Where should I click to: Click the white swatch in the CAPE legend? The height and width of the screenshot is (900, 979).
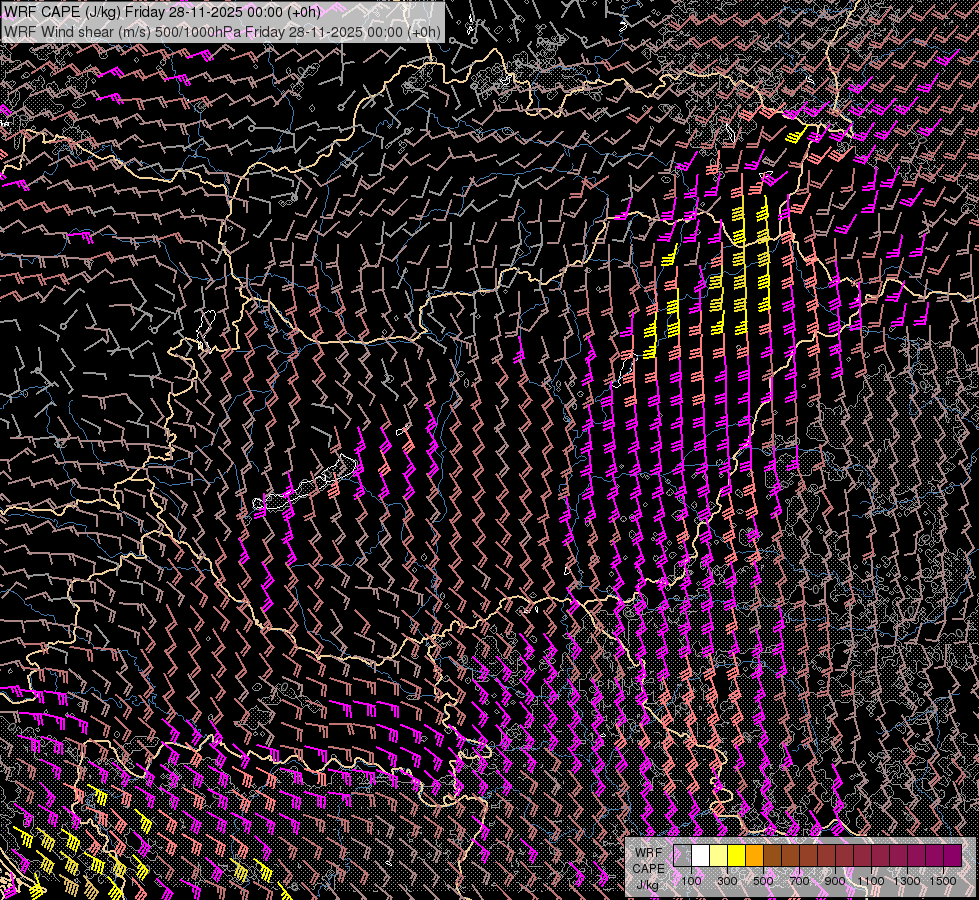(x=701, y=855)
